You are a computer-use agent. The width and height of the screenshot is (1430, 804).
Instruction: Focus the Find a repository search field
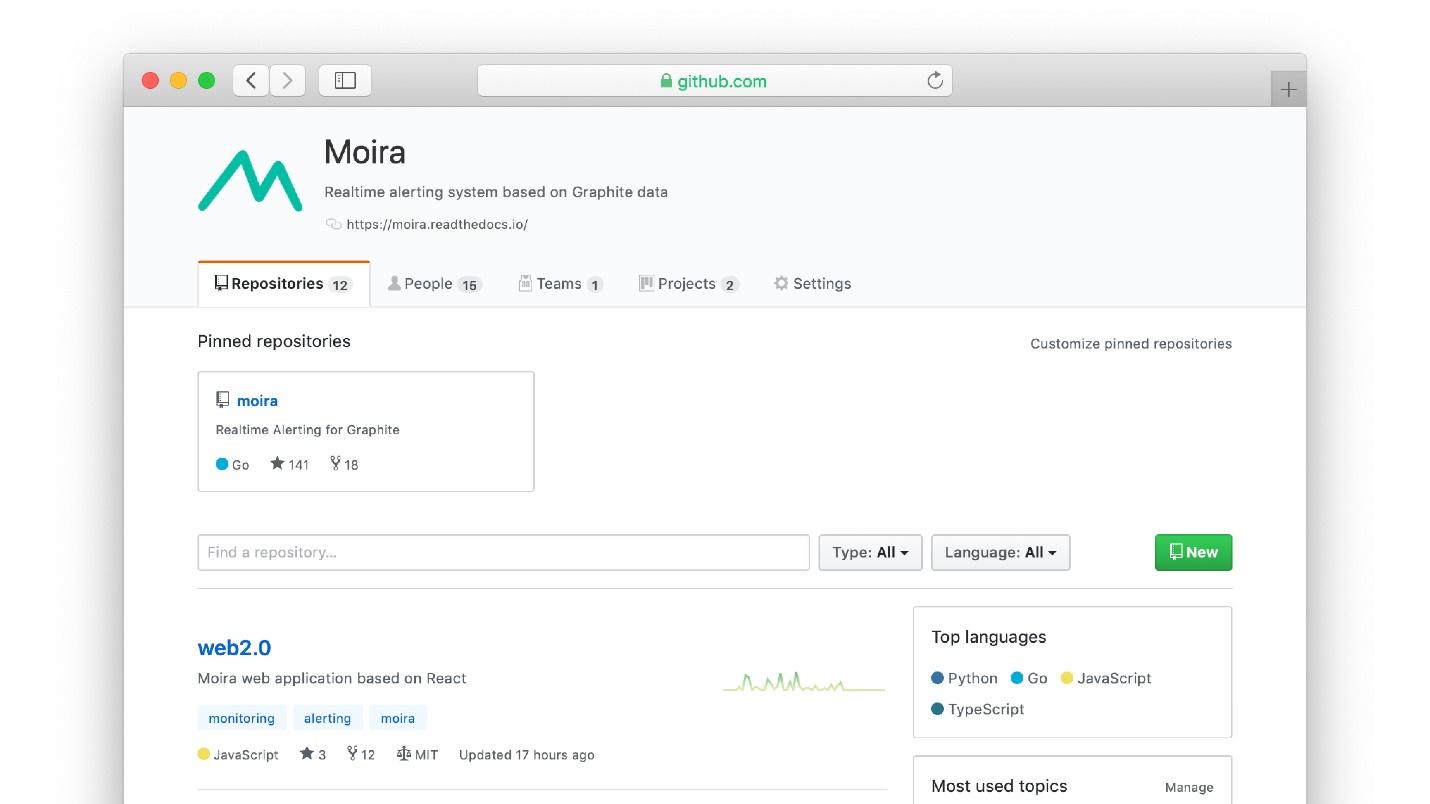503,552
